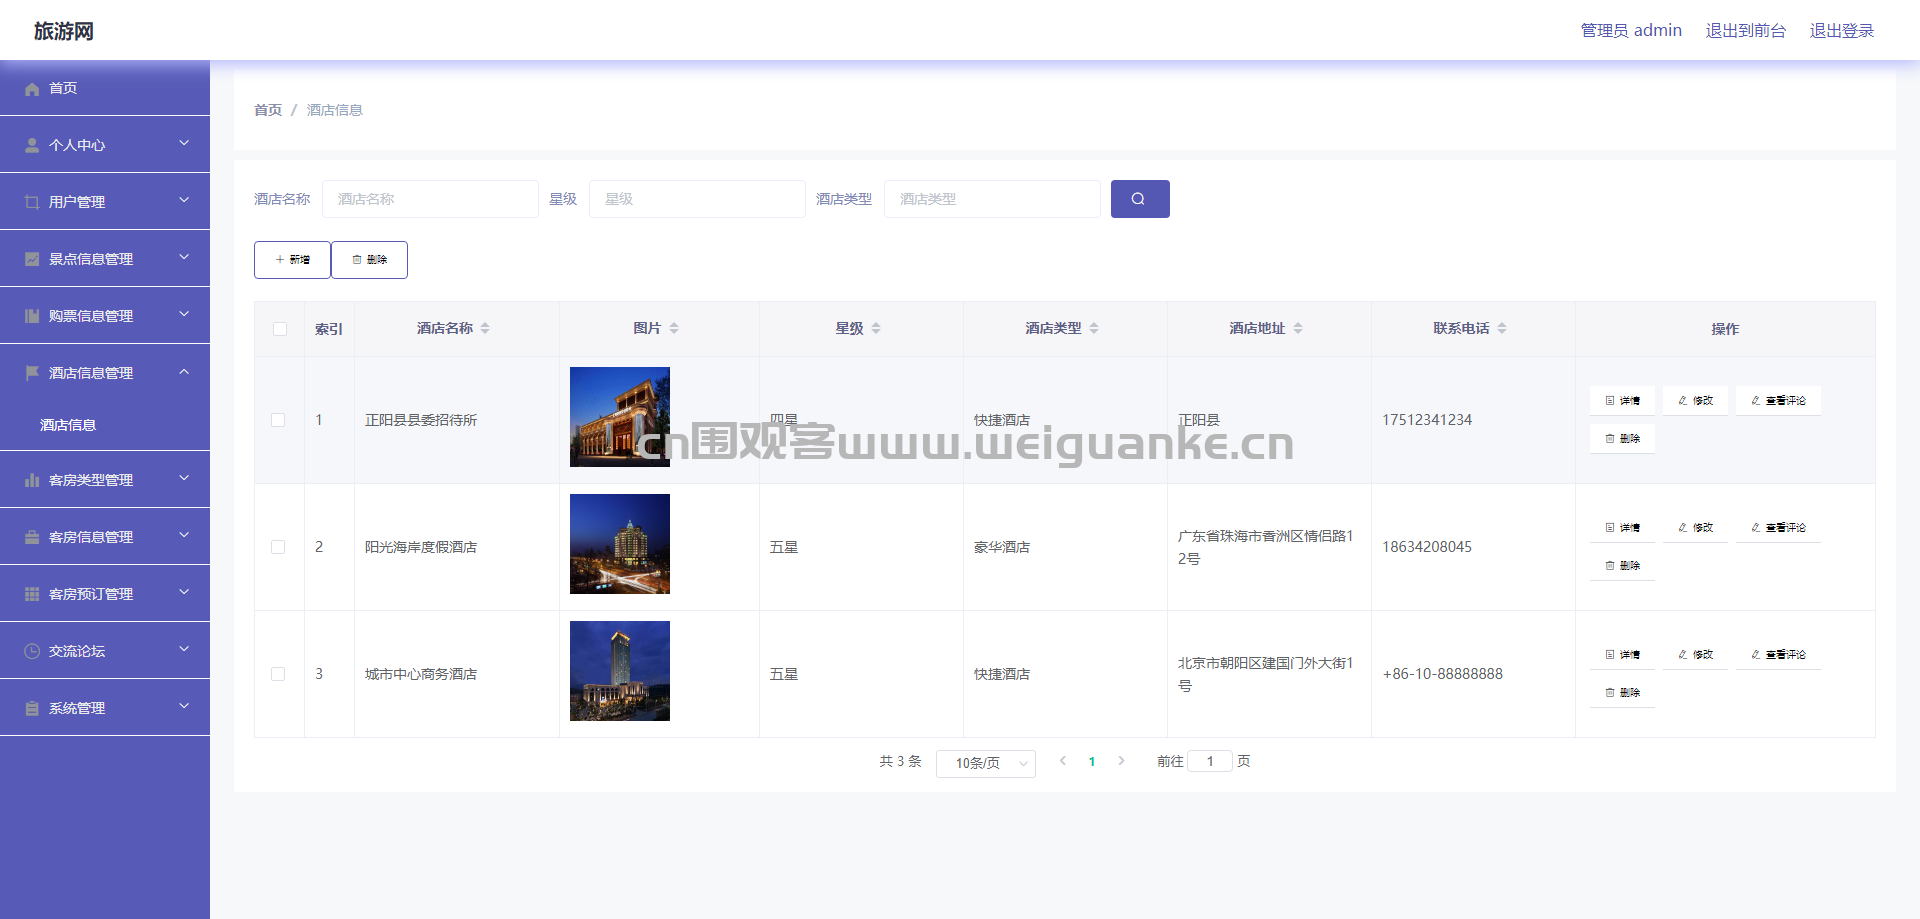The width and height of the screenshot is (1920, 919).
Task: Go to next page arrow
Action: point(1121,761)
